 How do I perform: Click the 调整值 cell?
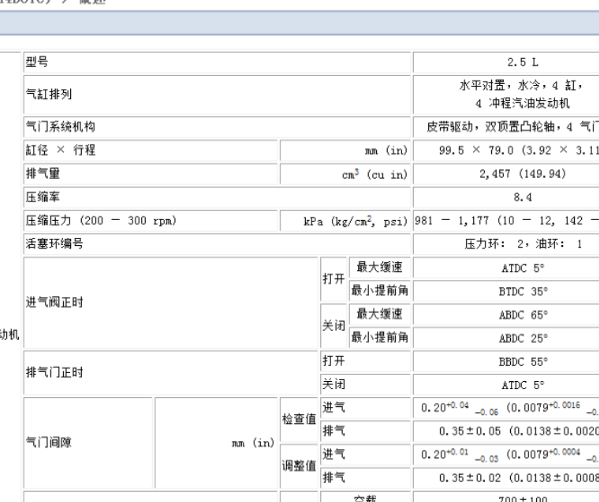(x=299, y=466)
